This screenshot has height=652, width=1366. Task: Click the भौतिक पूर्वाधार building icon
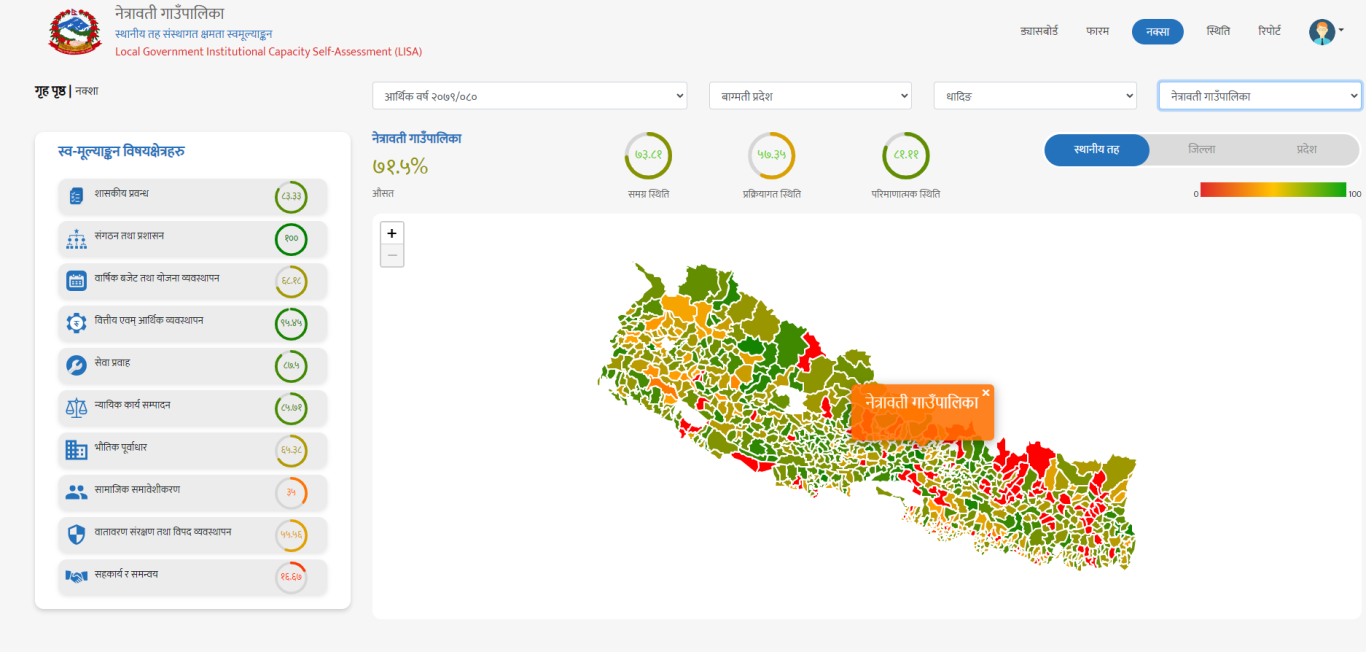pyautogui.click(x=76, y=450)
